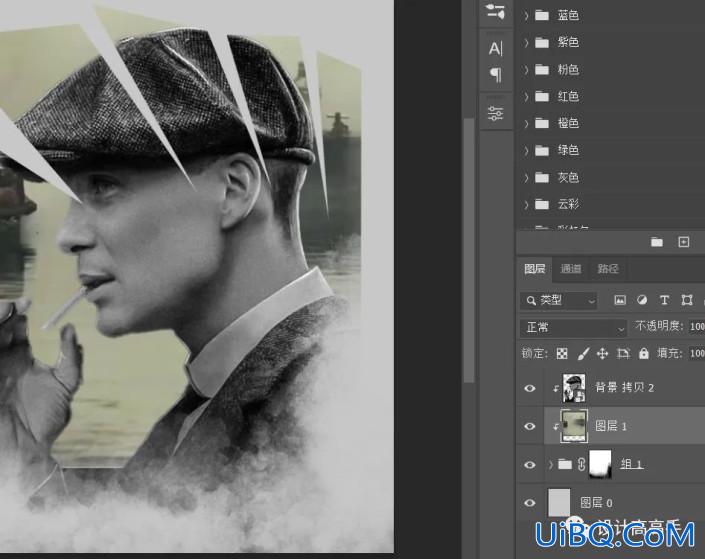Open the 正常 blend mode dropdown

coord(573,327)
